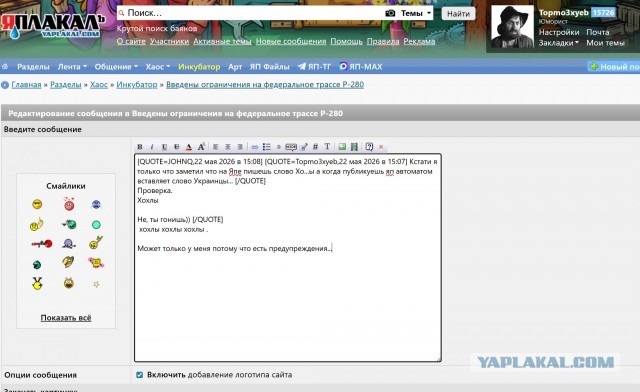
Task: Open 'ЯП-MAX' in navigation bar
Action: [361, 67]
